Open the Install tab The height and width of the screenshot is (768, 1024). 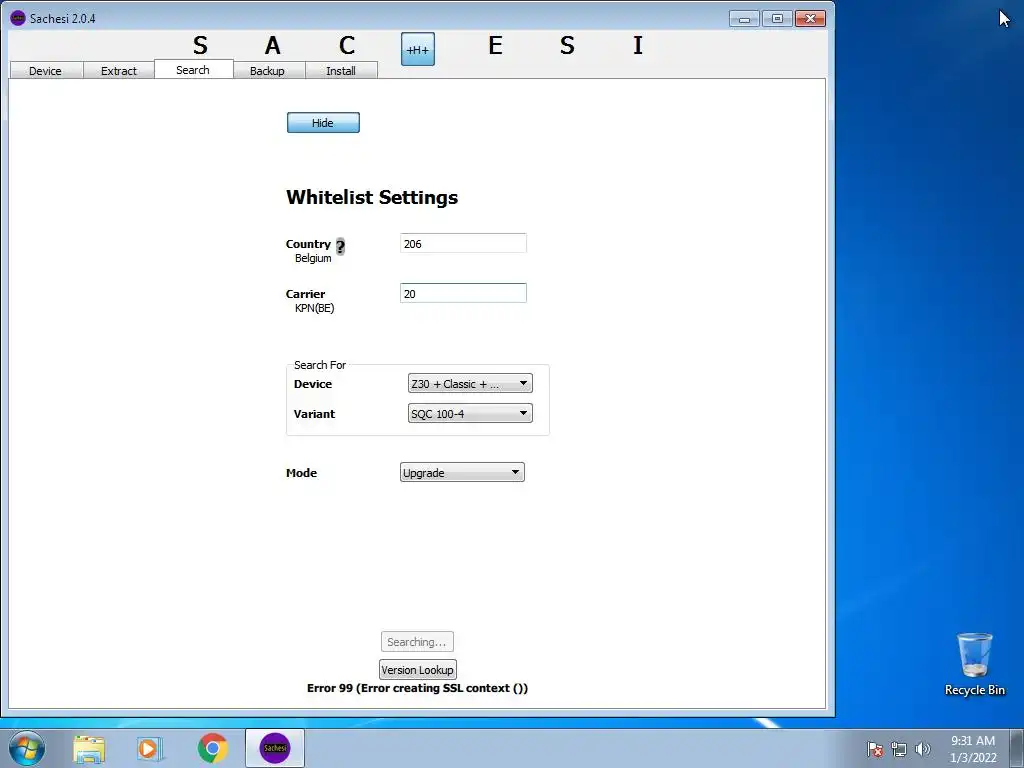(x=341, y=71)
